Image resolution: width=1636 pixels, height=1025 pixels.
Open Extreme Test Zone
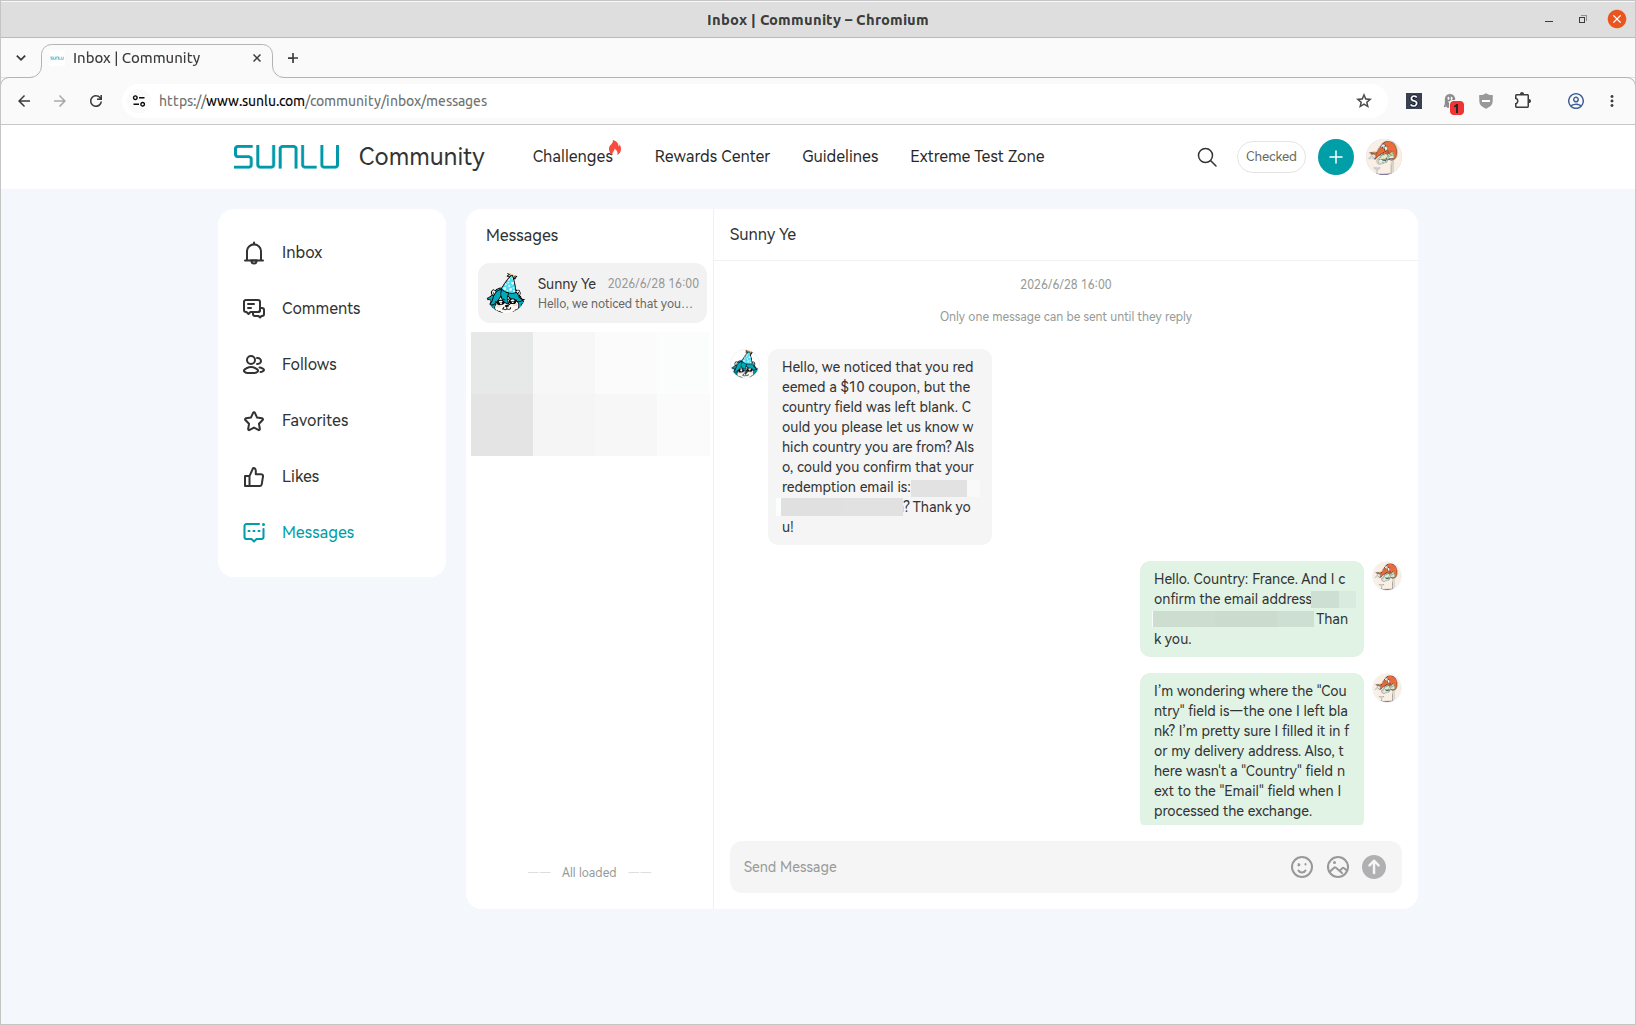977,156
